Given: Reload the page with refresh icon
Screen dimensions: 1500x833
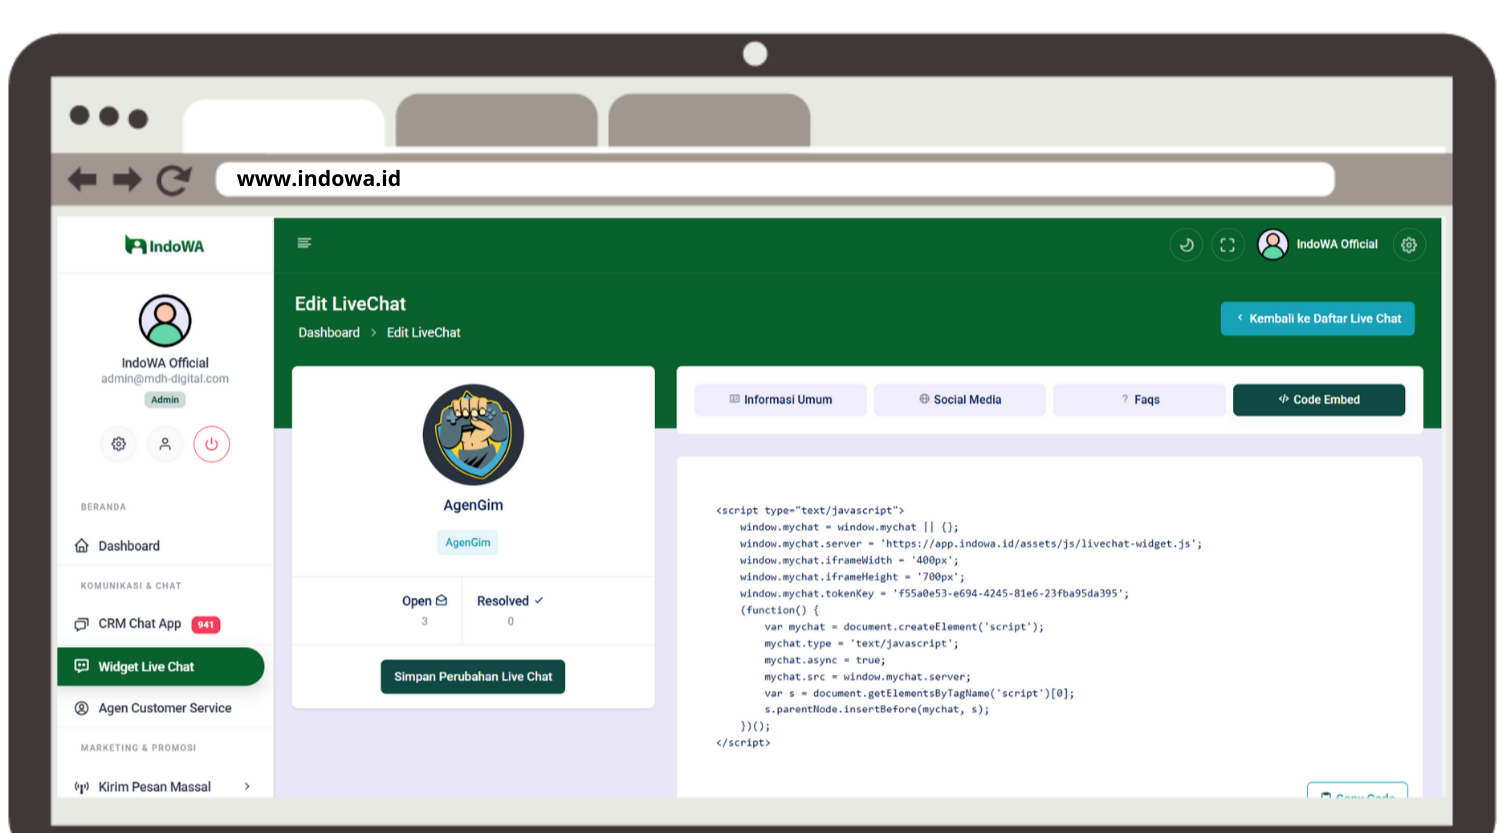Looking at the screenshot, I should pyautogui.click(x=174, y=180).
